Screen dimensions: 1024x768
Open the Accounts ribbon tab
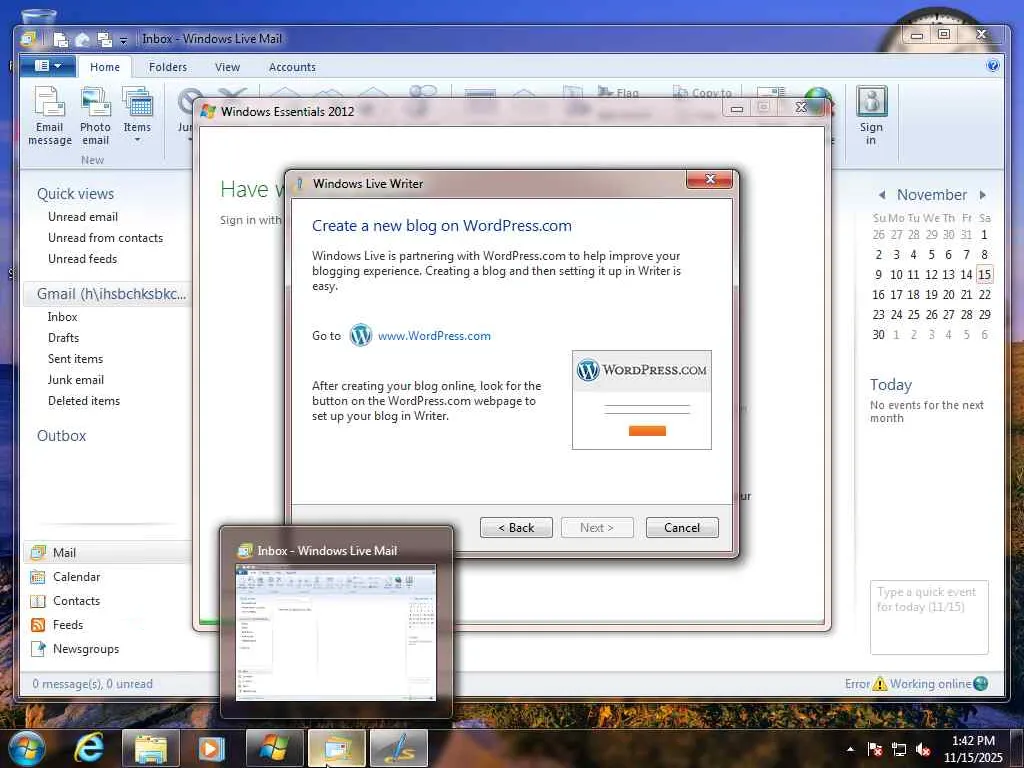(x=292, y=67)
